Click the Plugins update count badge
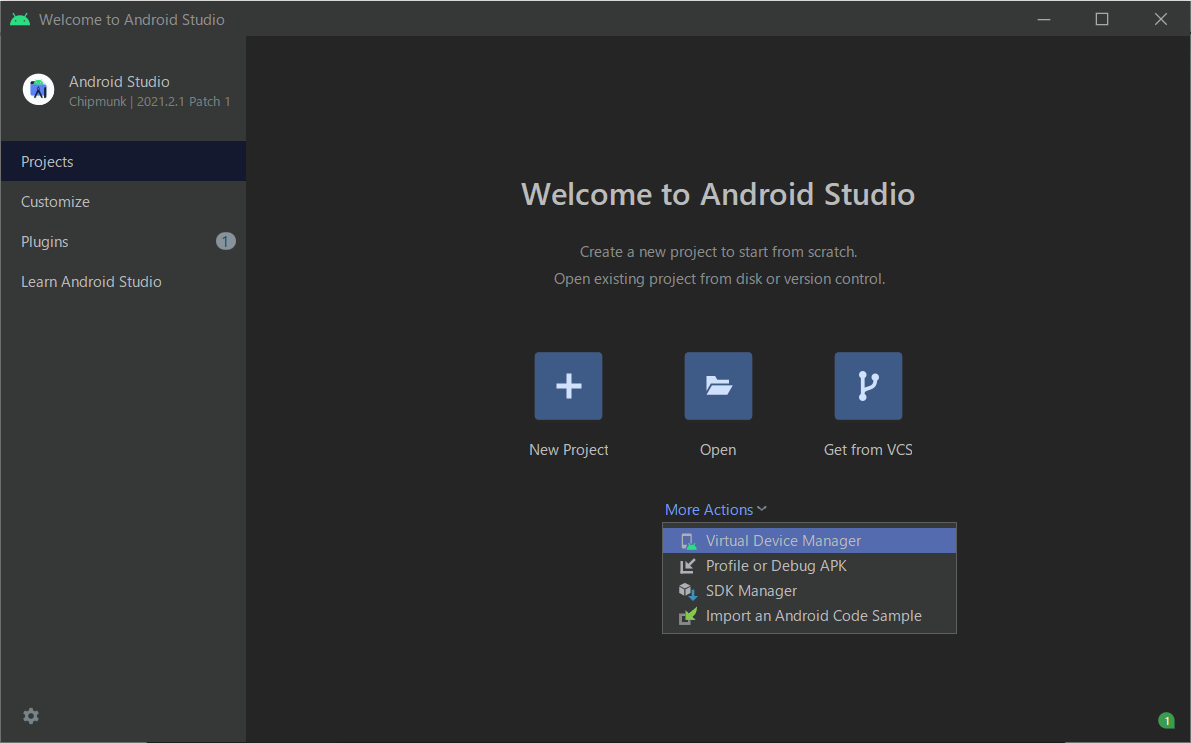This screenshot has width=1191, height=743. pos(225,241)
